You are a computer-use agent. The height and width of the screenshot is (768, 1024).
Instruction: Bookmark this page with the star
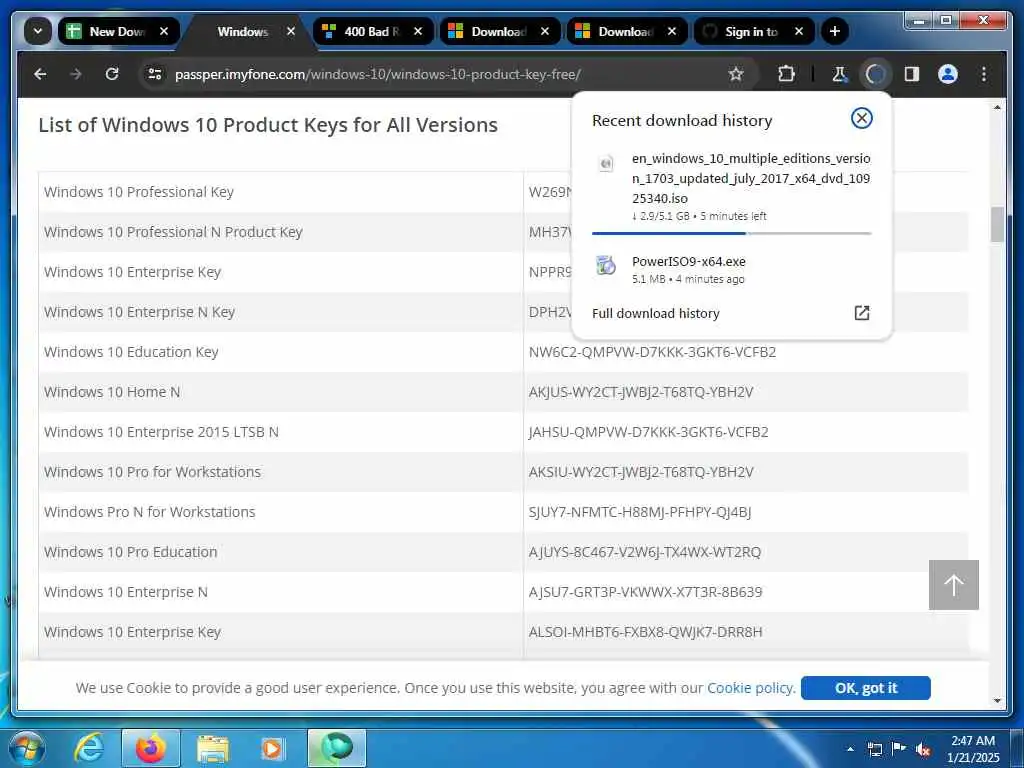click(736, 74)
